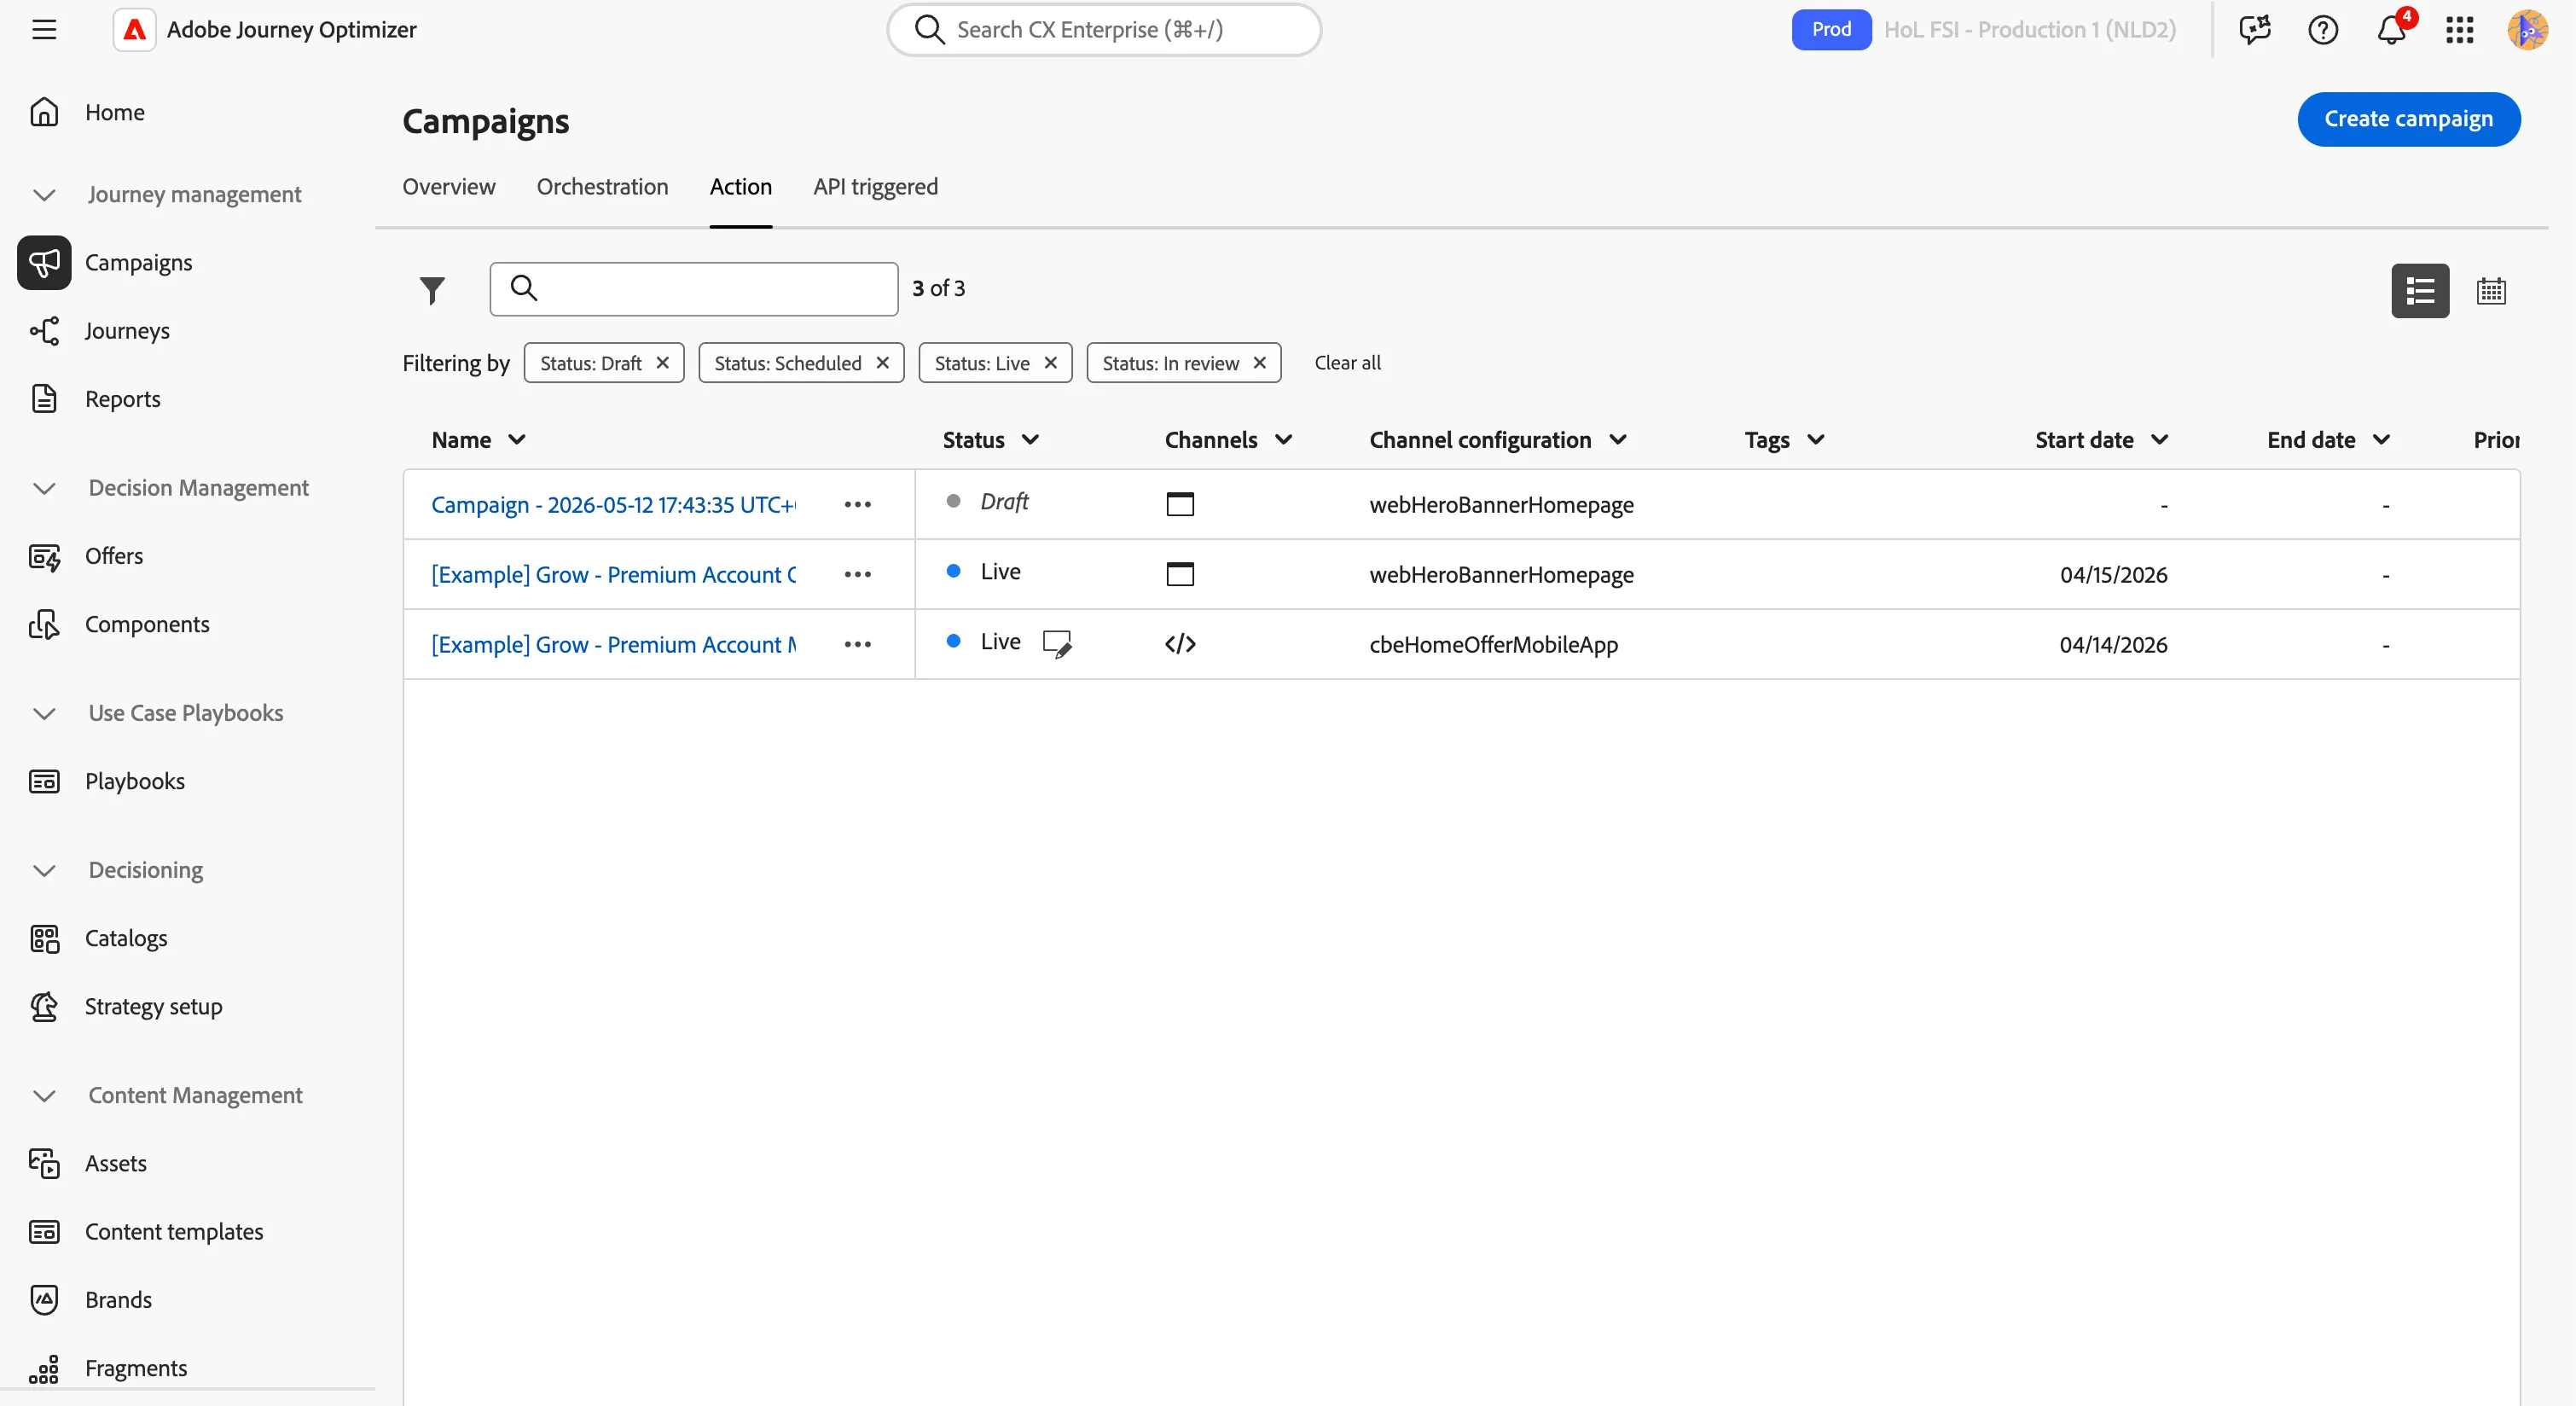Open more actions for the Draft campaign
The width and height of the screenshot is (2576, 1406).
click(x=857, y=505)
